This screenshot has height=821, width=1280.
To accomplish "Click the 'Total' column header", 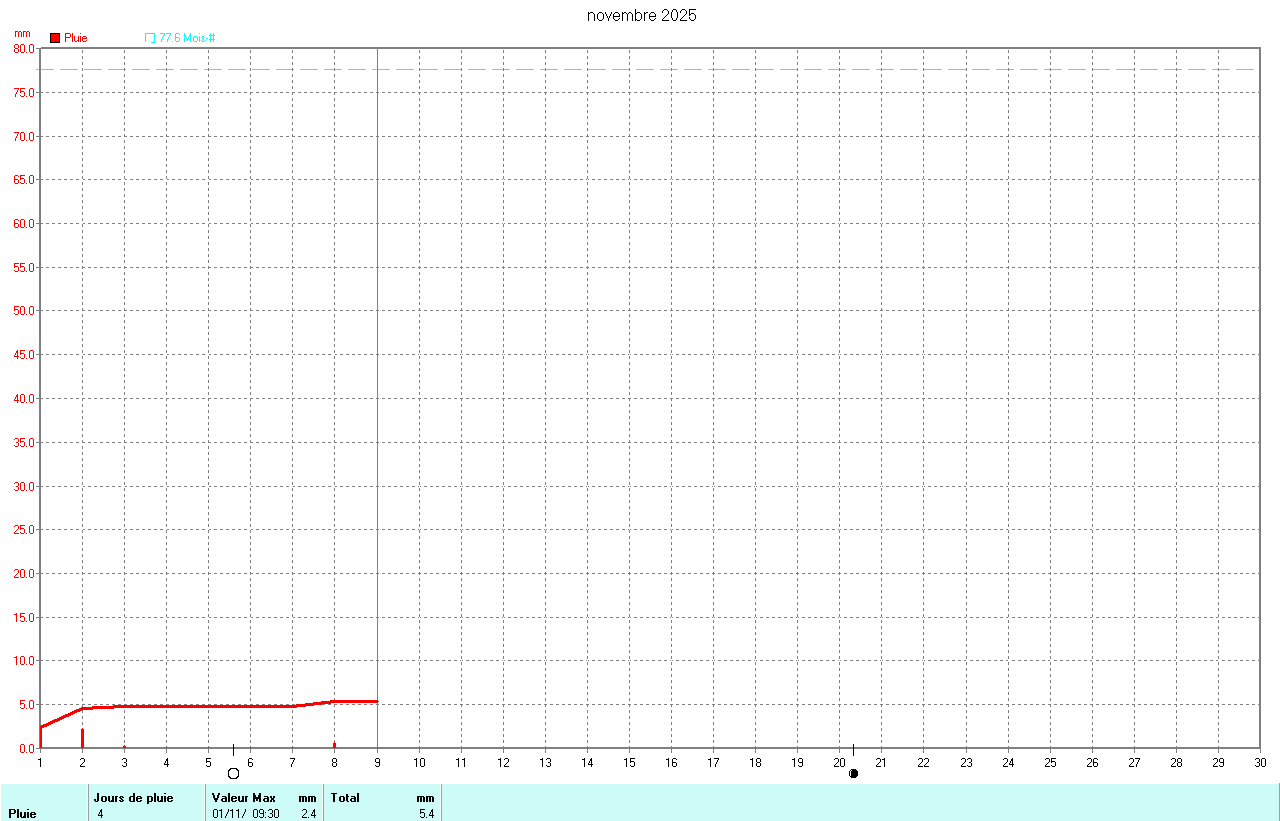I will [345, 798].
